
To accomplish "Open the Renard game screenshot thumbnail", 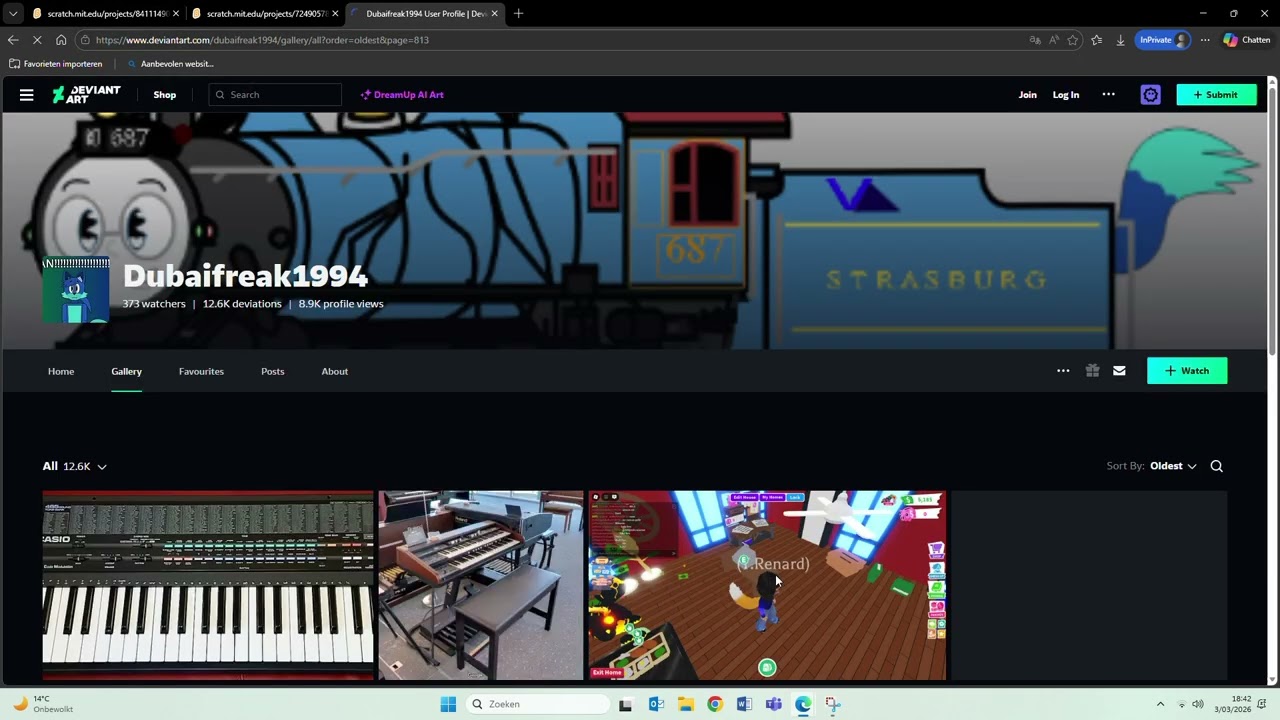I will click(767, 585).
